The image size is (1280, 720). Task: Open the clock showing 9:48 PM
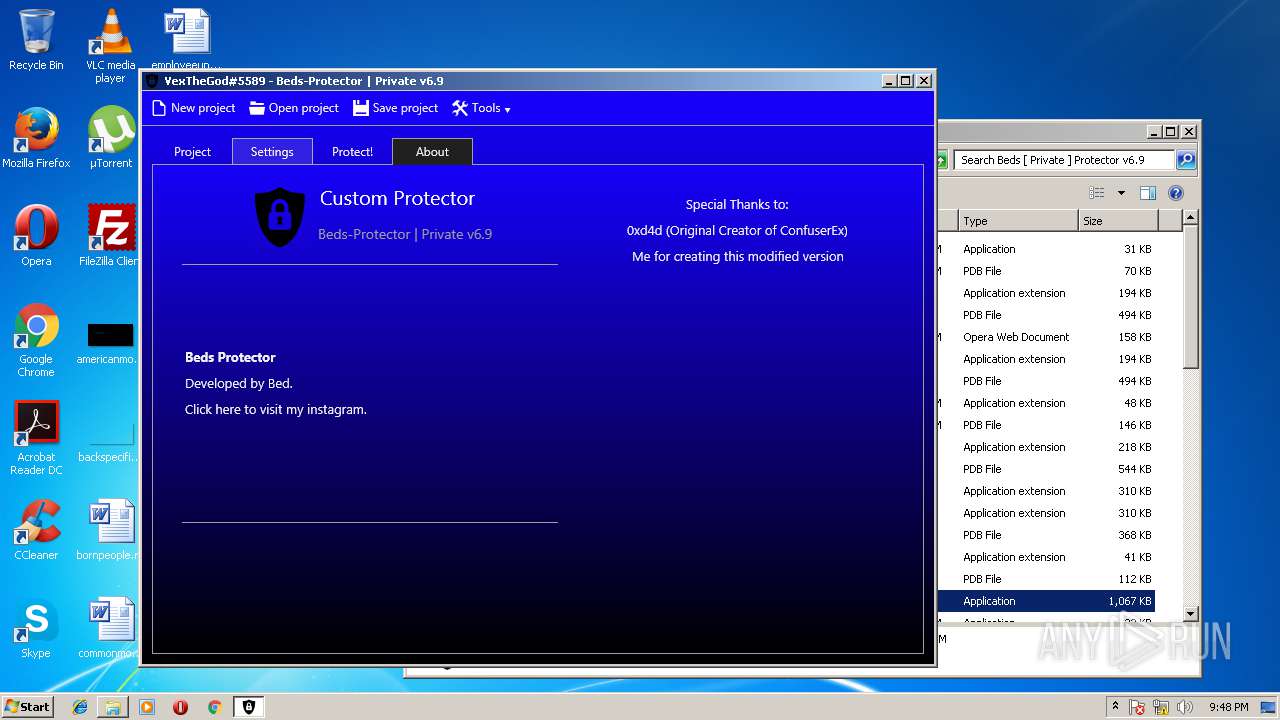[x=1228, y=707]
